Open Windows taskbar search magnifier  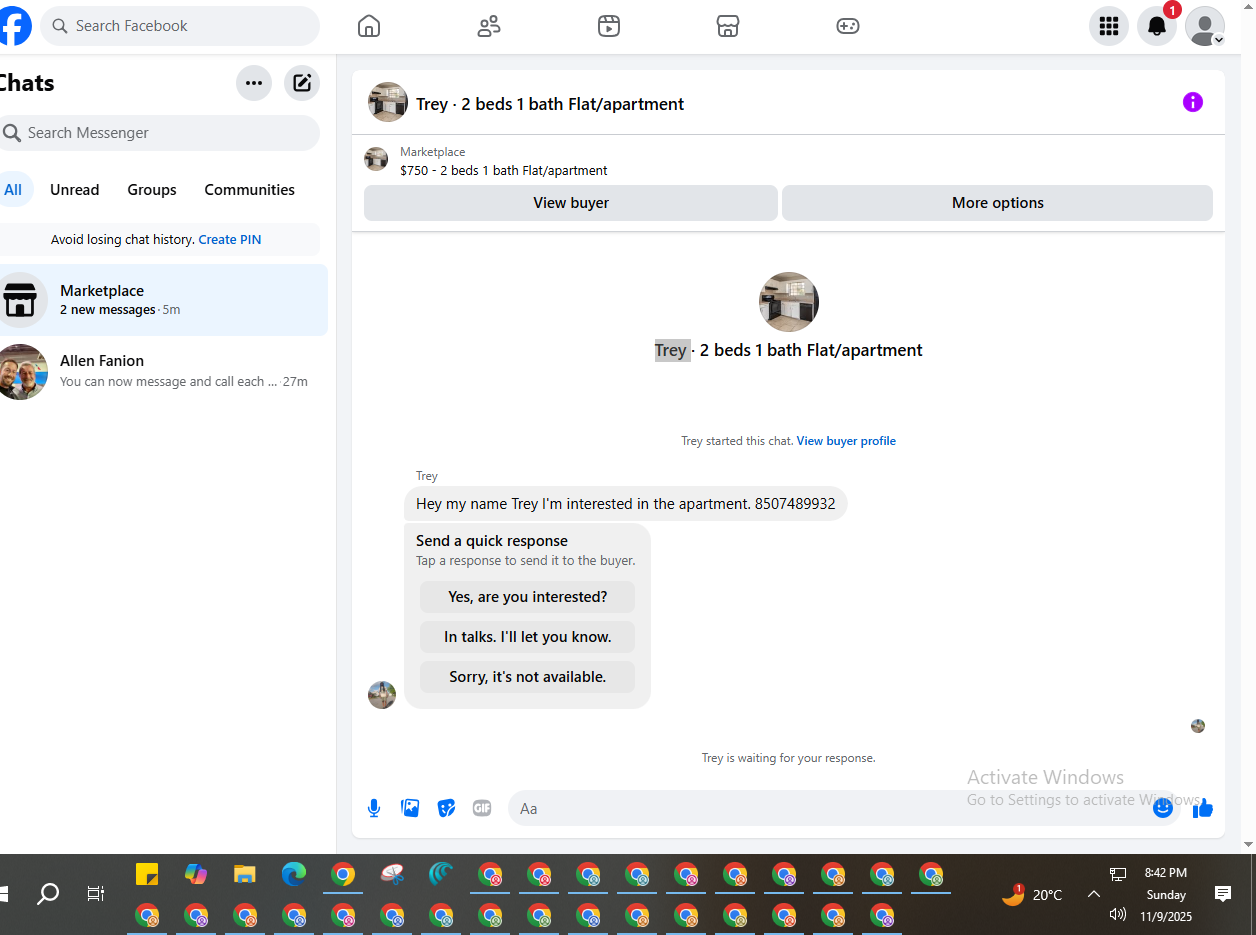coord(48,894)
